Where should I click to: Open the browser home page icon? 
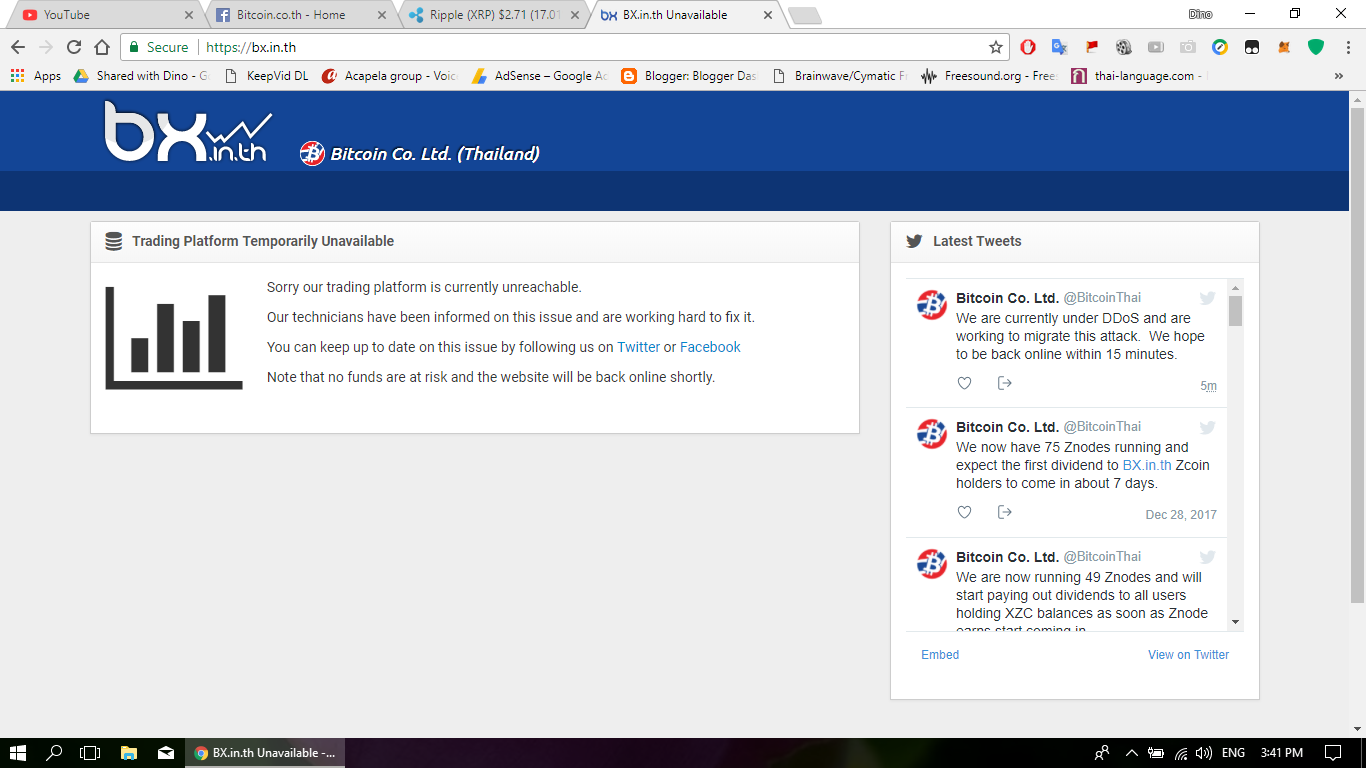pos(102,47)
